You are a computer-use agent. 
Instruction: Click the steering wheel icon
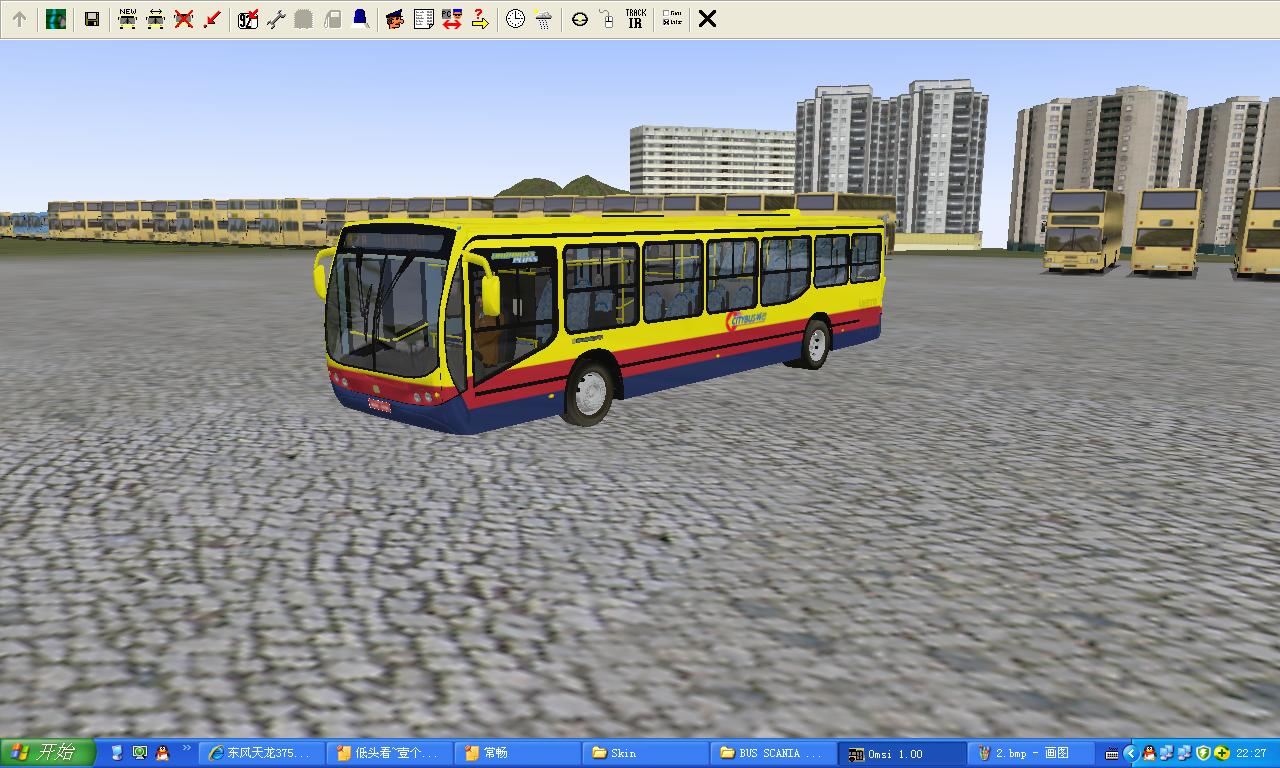[x=579, y=19]
